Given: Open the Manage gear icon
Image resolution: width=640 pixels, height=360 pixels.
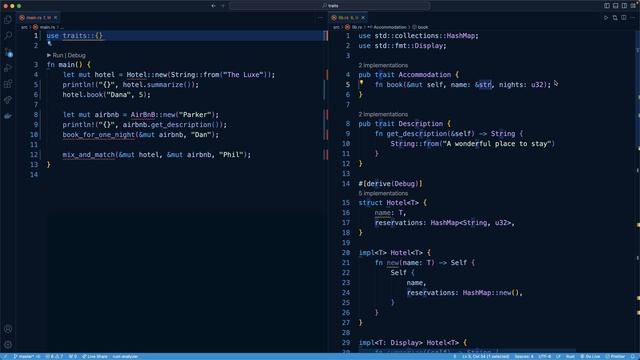Looking at the screenshot, I should tap(8, 344).
